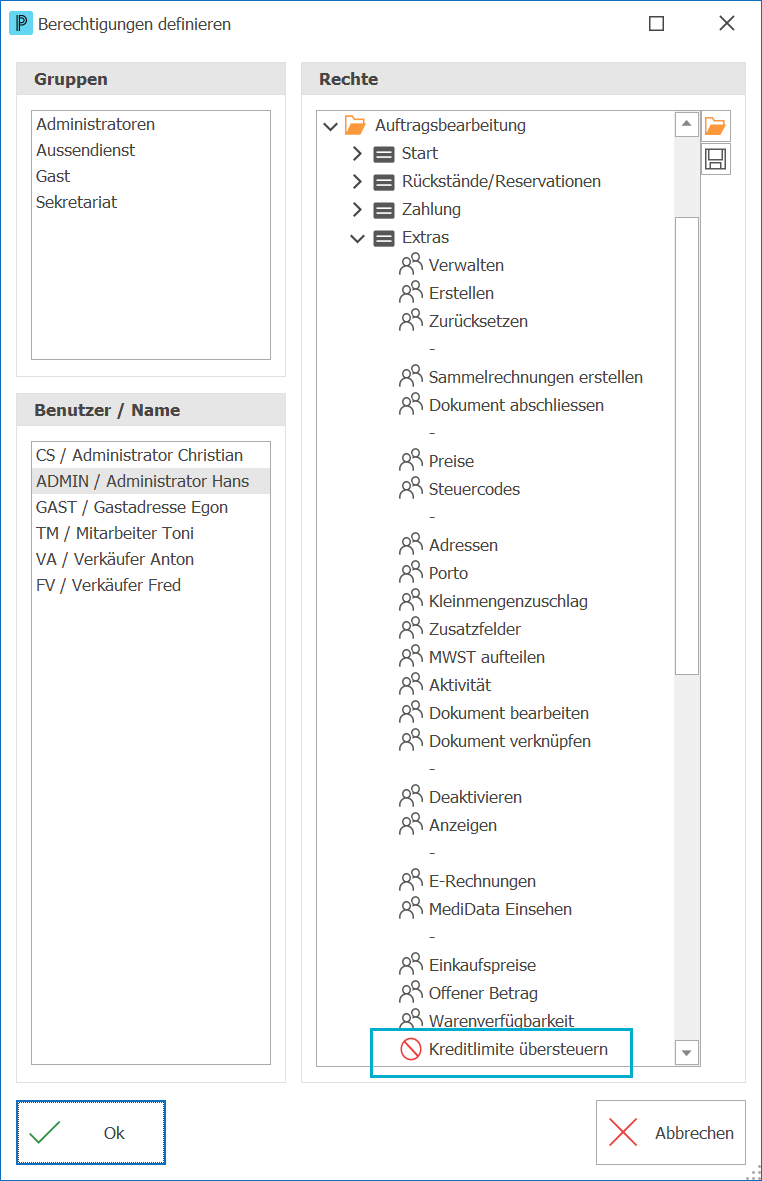Screen dimensions: 762x1181
Task: Click the orange folder icon of Auftragsbearbeitung
Action: [x=355, y=125]
